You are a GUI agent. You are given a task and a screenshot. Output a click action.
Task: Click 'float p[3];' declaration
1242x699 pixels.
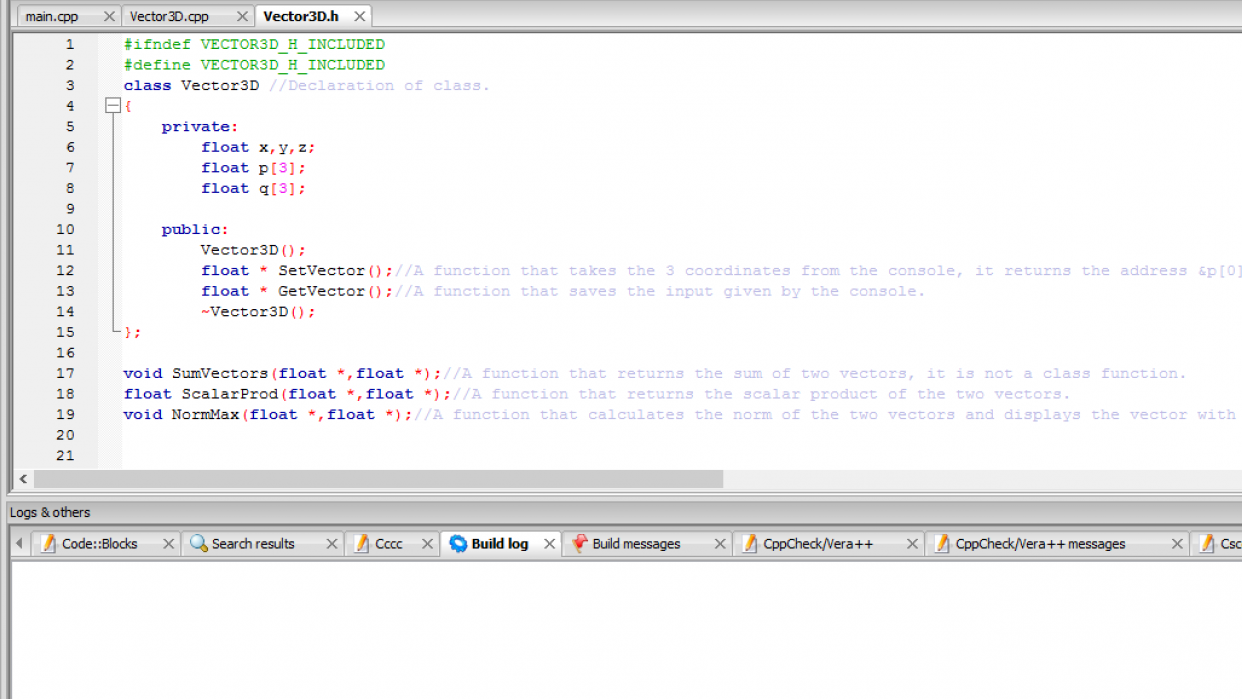click(253, 168)
